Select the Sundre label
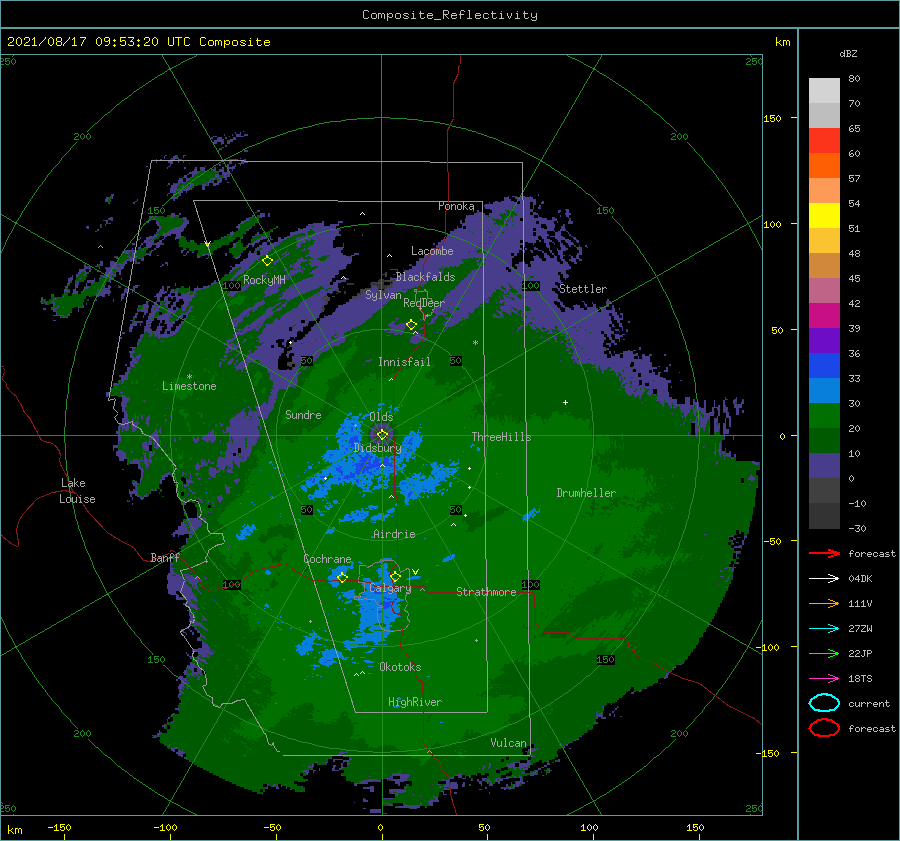The image size is (900, 841). [303, 414]
